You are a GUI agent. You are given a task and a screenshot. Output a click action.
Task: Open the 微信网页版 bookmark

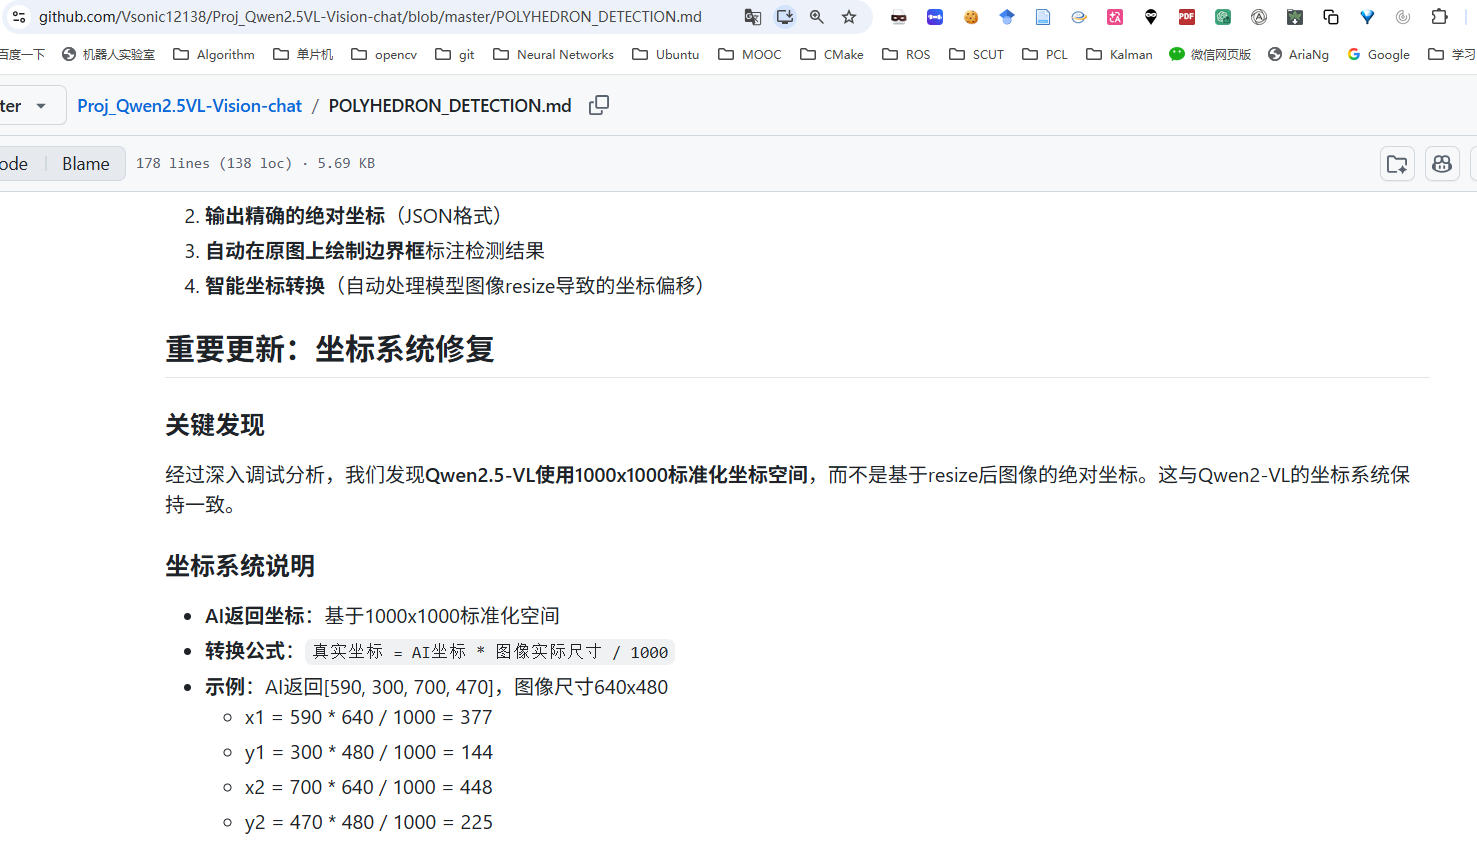tap(1210, 54)
